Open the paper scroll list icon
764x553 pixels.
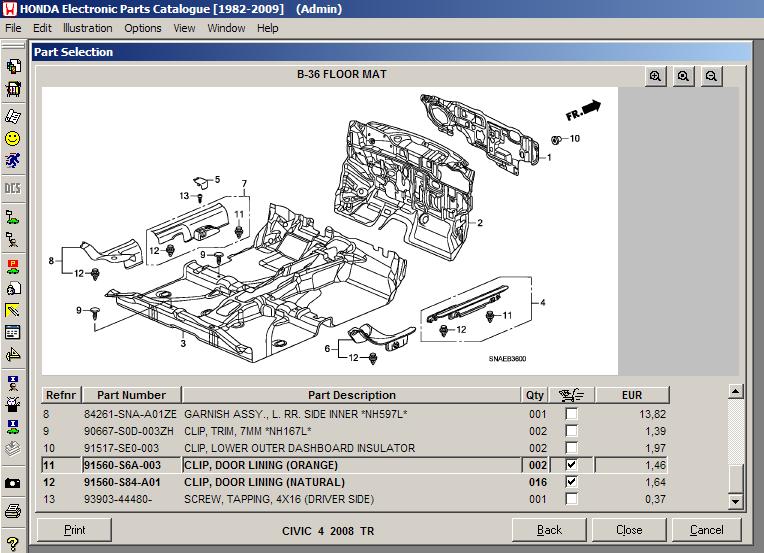click(x=13, y=116)
